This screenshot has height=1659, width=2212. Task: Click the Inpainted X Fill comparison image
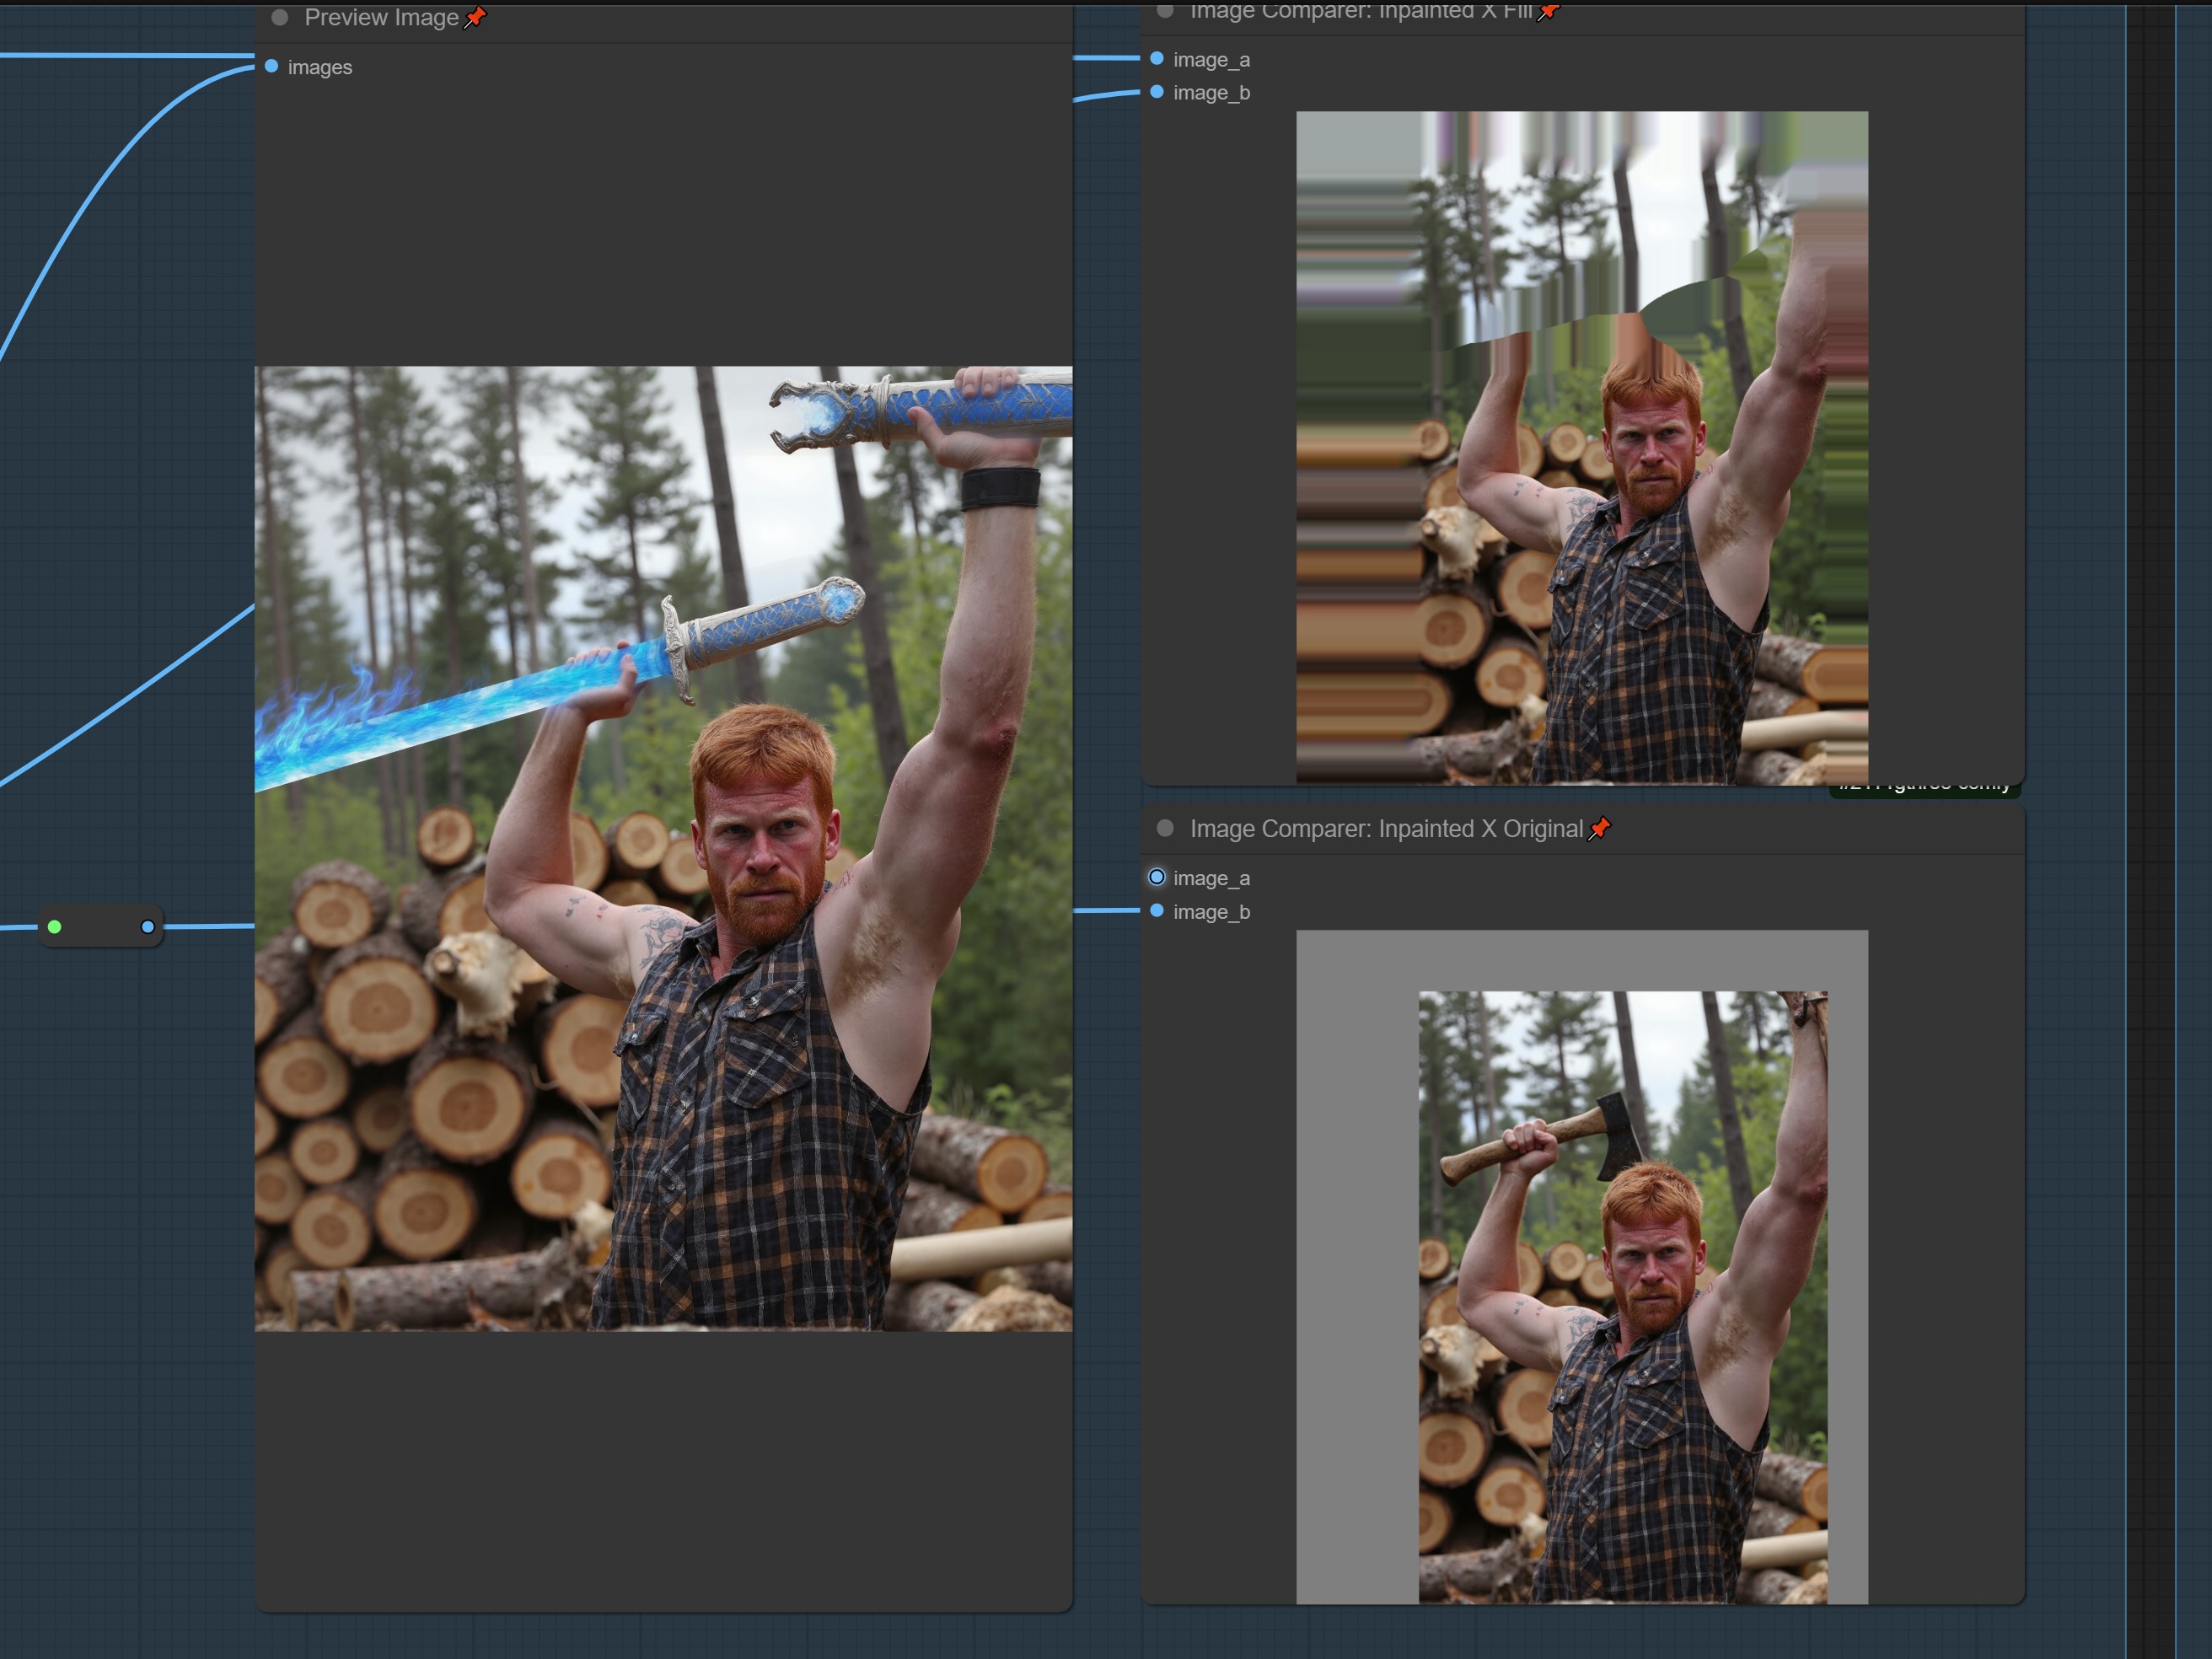tap(1582, 447)
